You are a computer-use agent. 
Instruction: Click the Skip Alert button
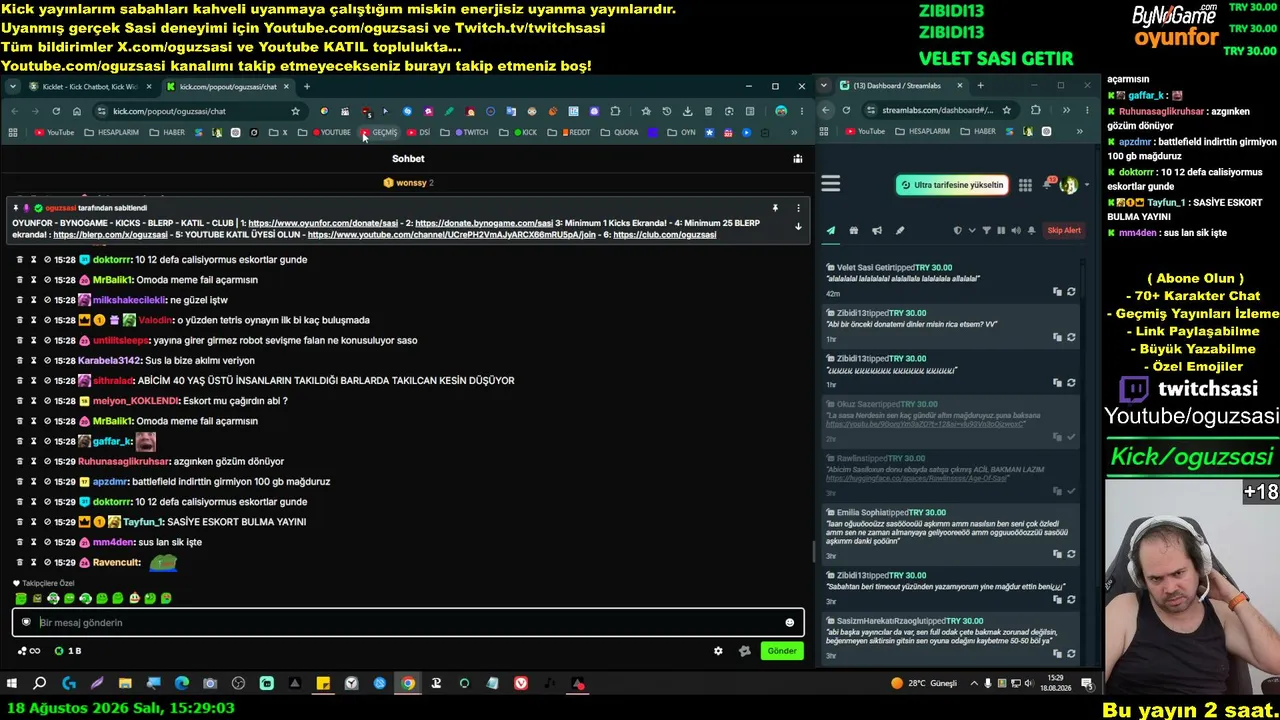click(x=1064, y=231)
